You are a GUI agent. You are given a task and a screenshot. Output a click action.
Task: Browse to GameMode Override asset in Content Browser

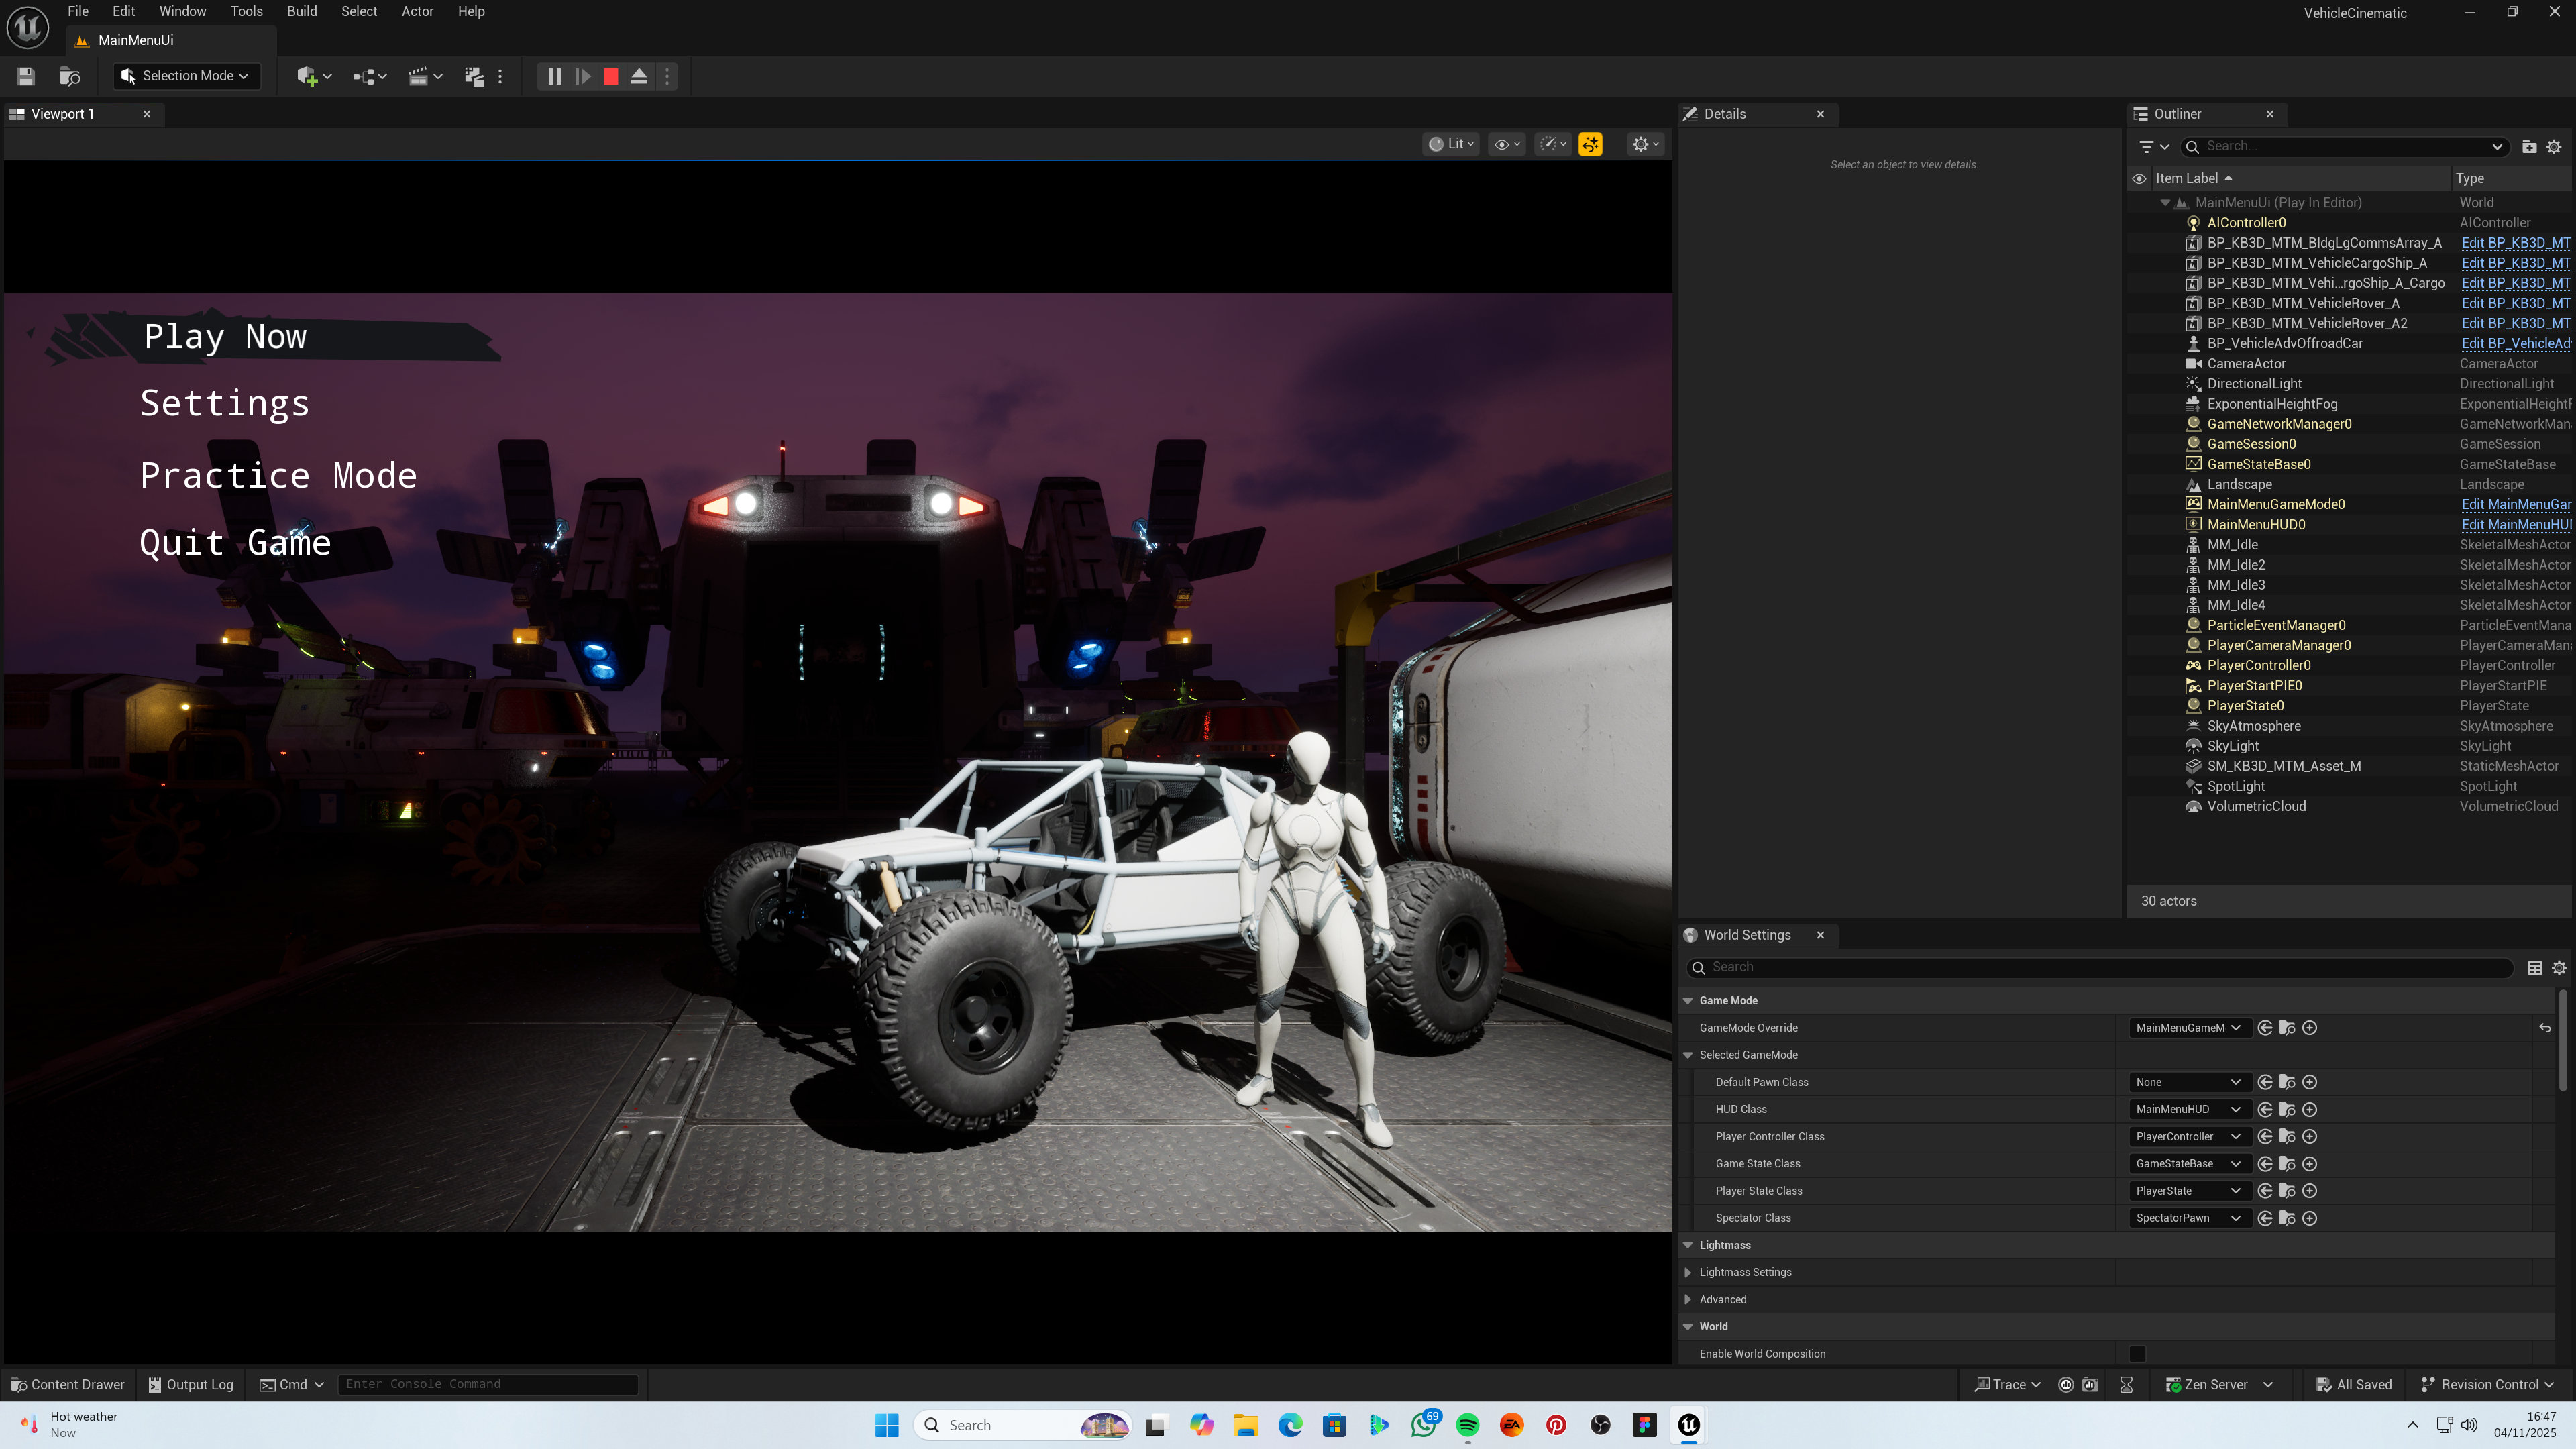pyautogui.click(x=2287, y=1028)
